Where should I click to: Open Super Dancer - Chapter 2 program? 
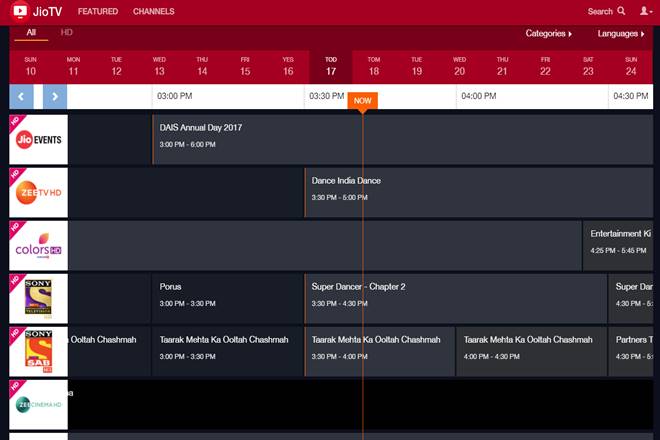click(x=455, y=299)
